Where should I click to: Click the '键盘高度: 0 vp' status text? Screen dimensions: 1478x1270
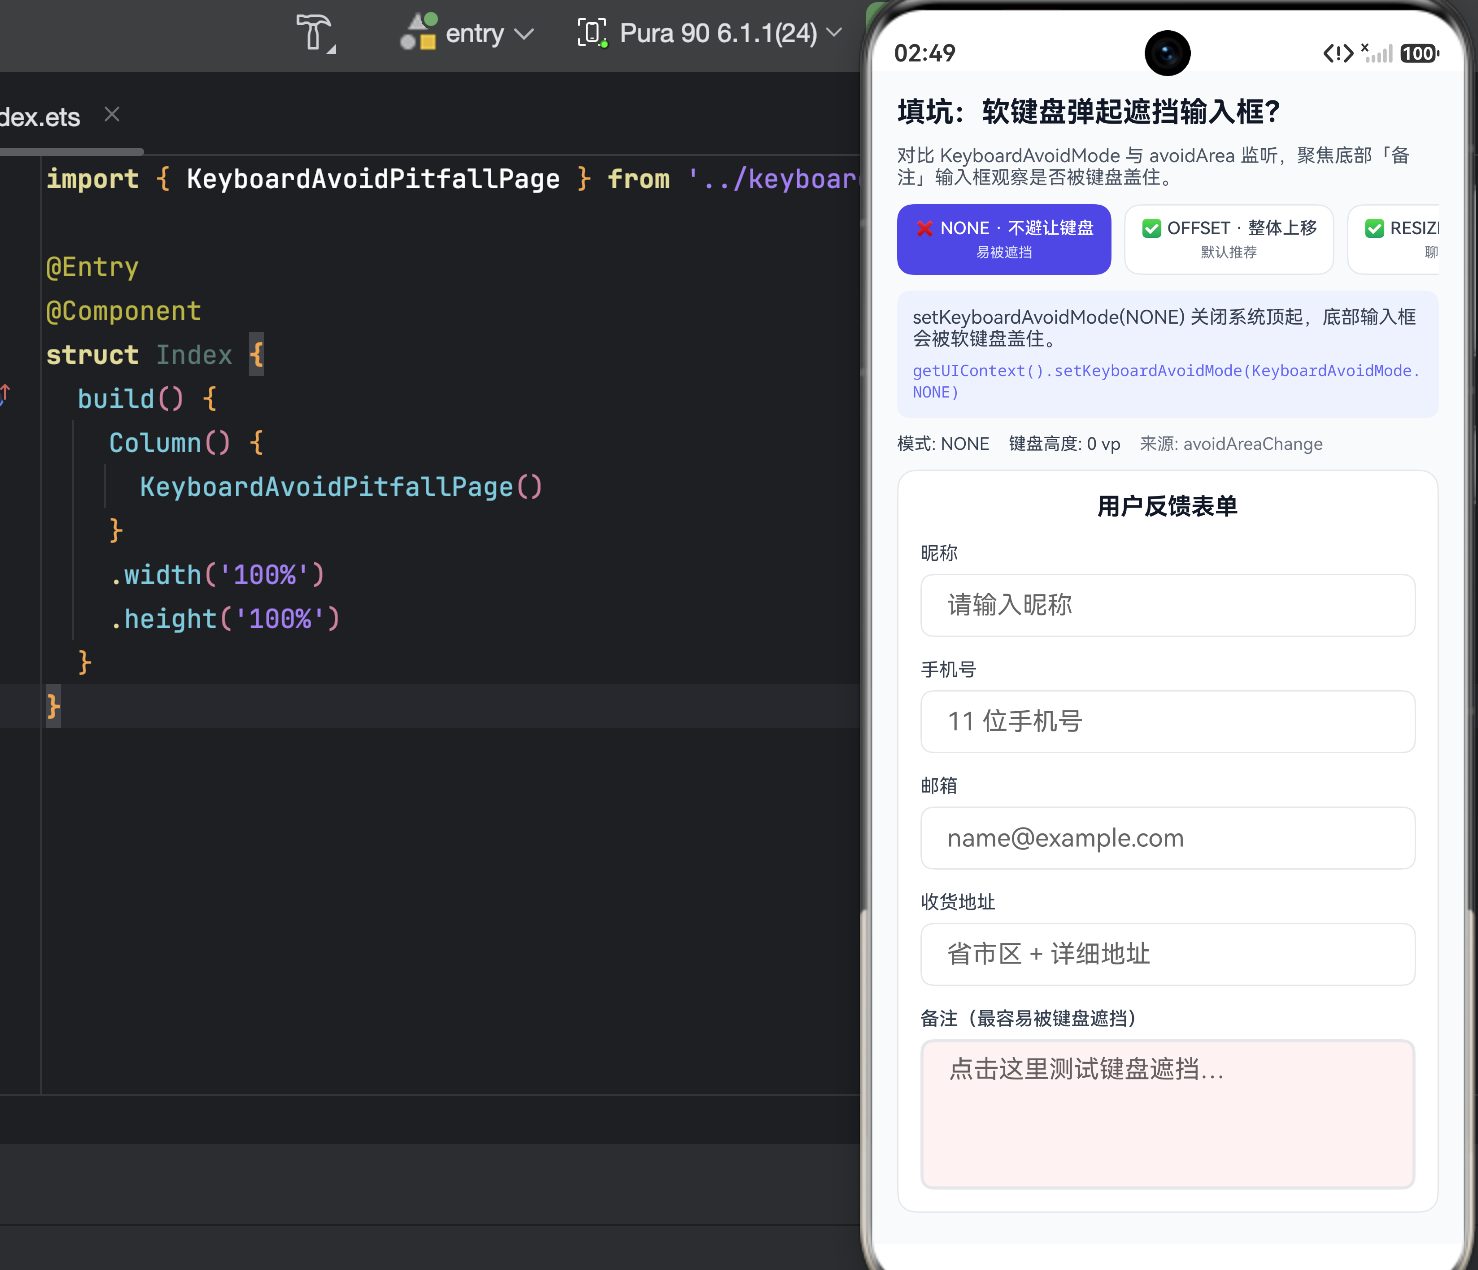tap(1064, 444)
